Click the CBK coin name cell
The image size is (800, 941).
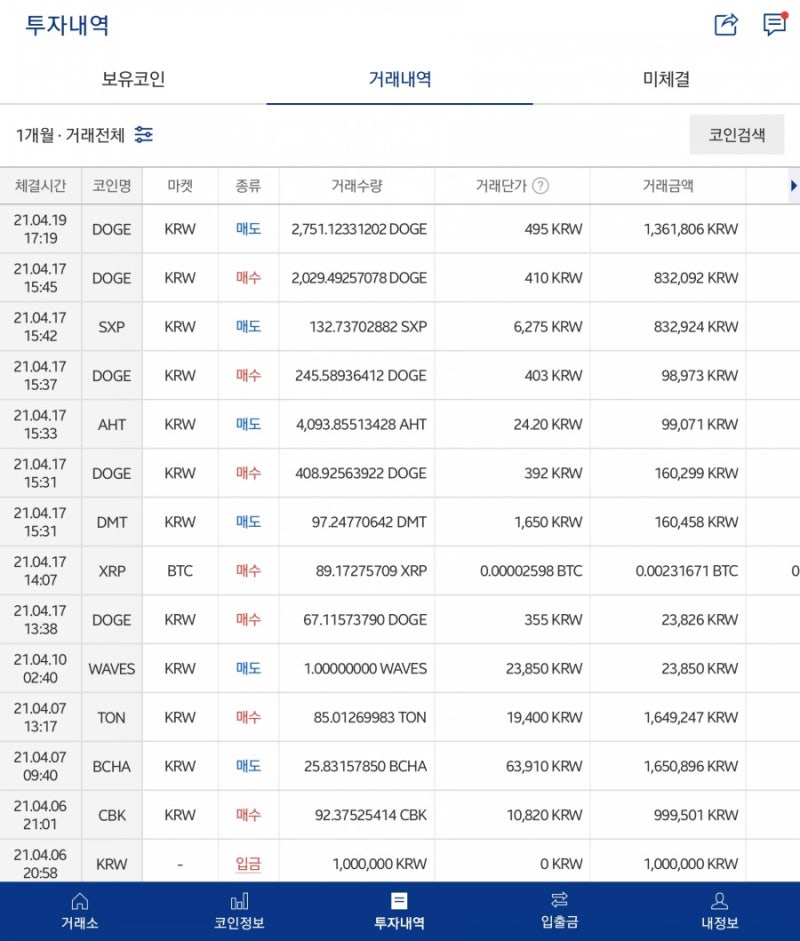[112, 816]
